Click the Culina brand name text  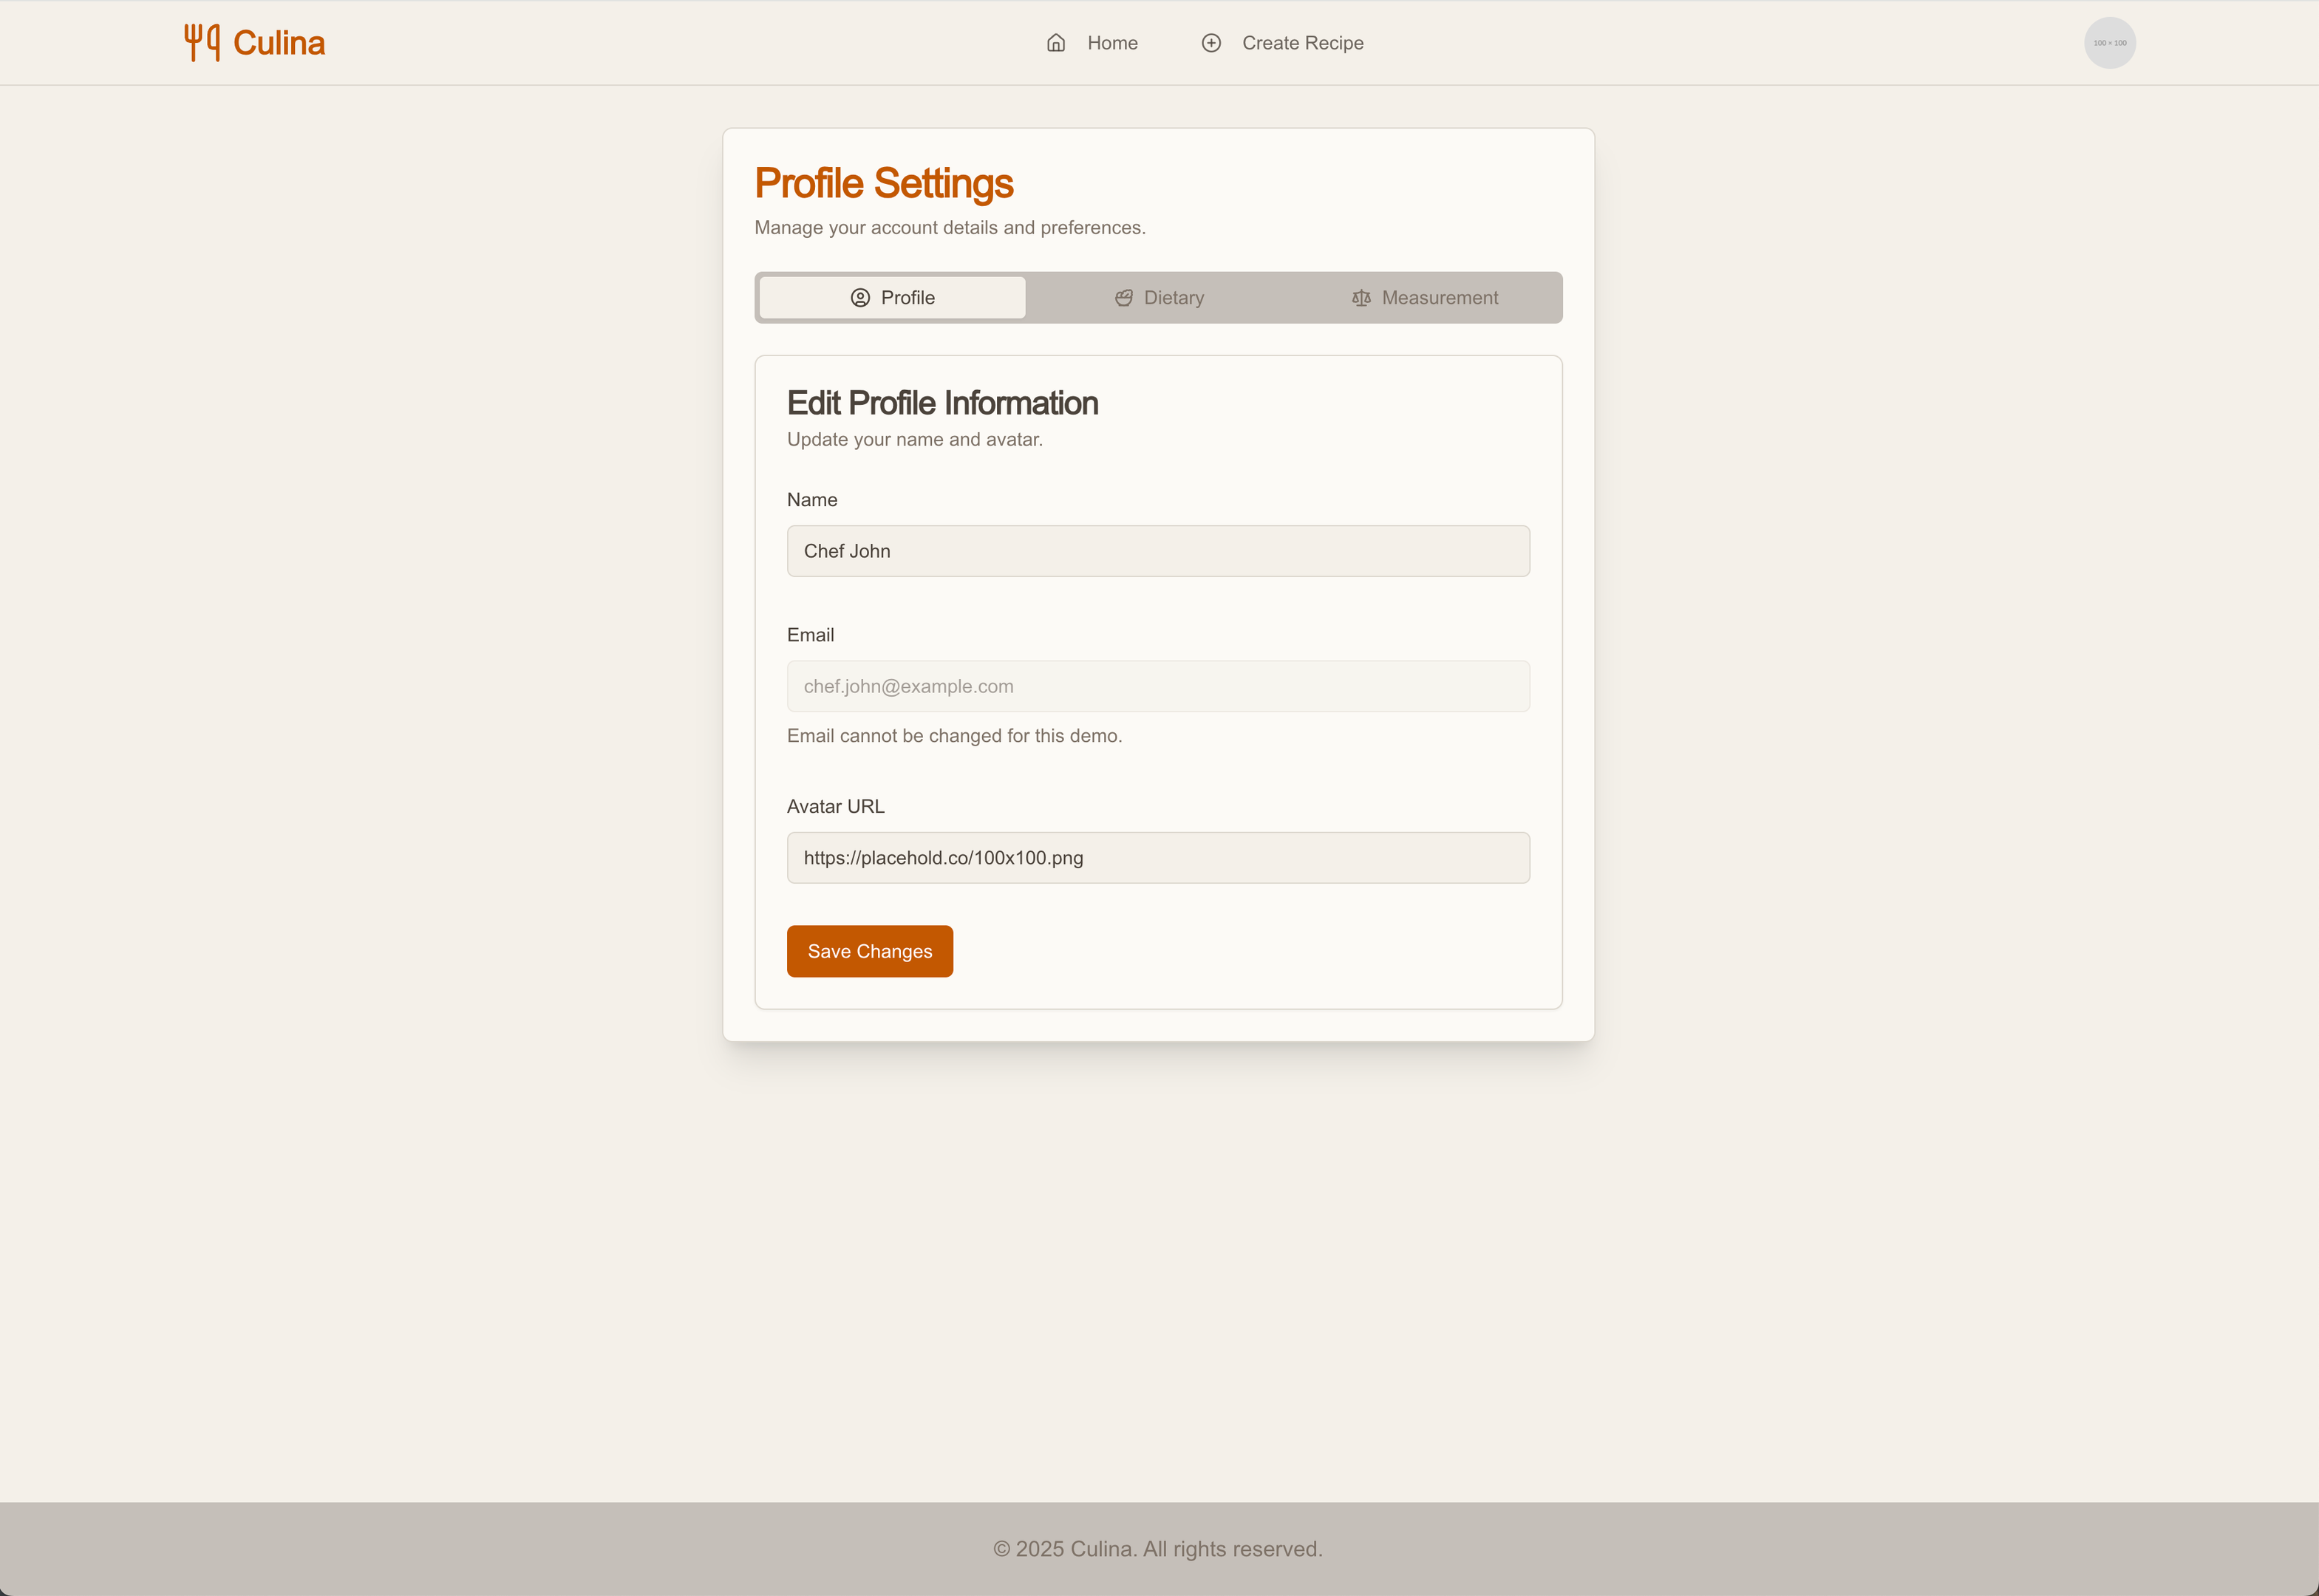(x=279, y=43)
